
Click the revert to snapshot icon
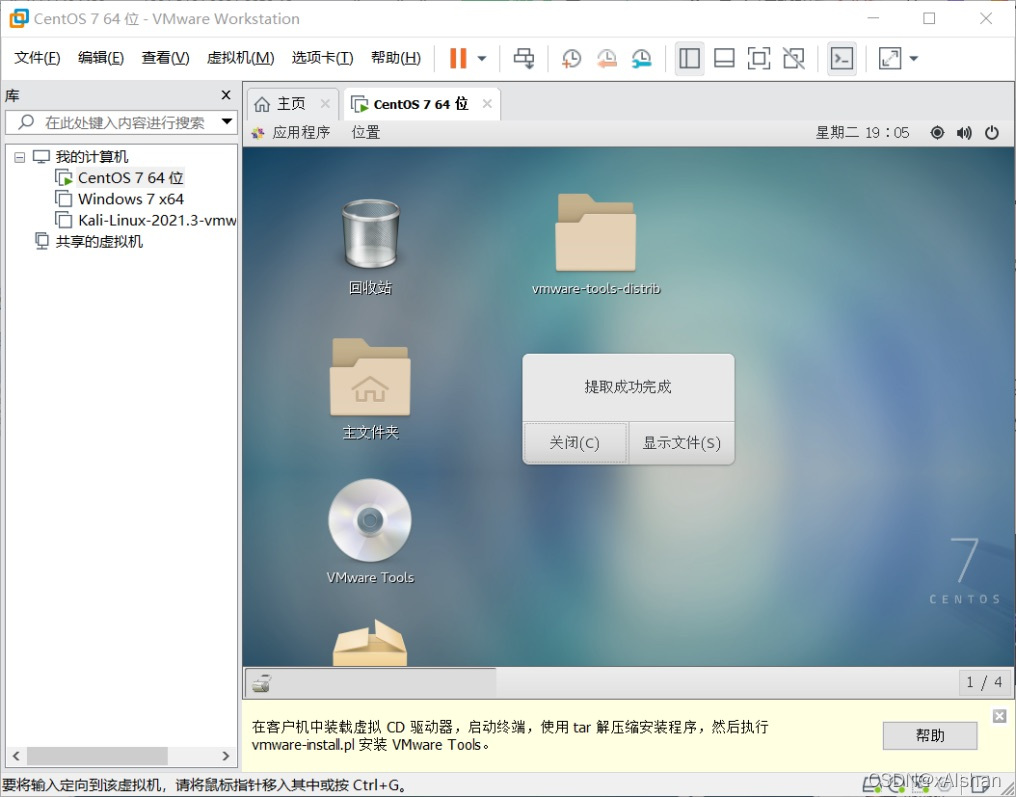pyautogui.click(x=606, y=58)
